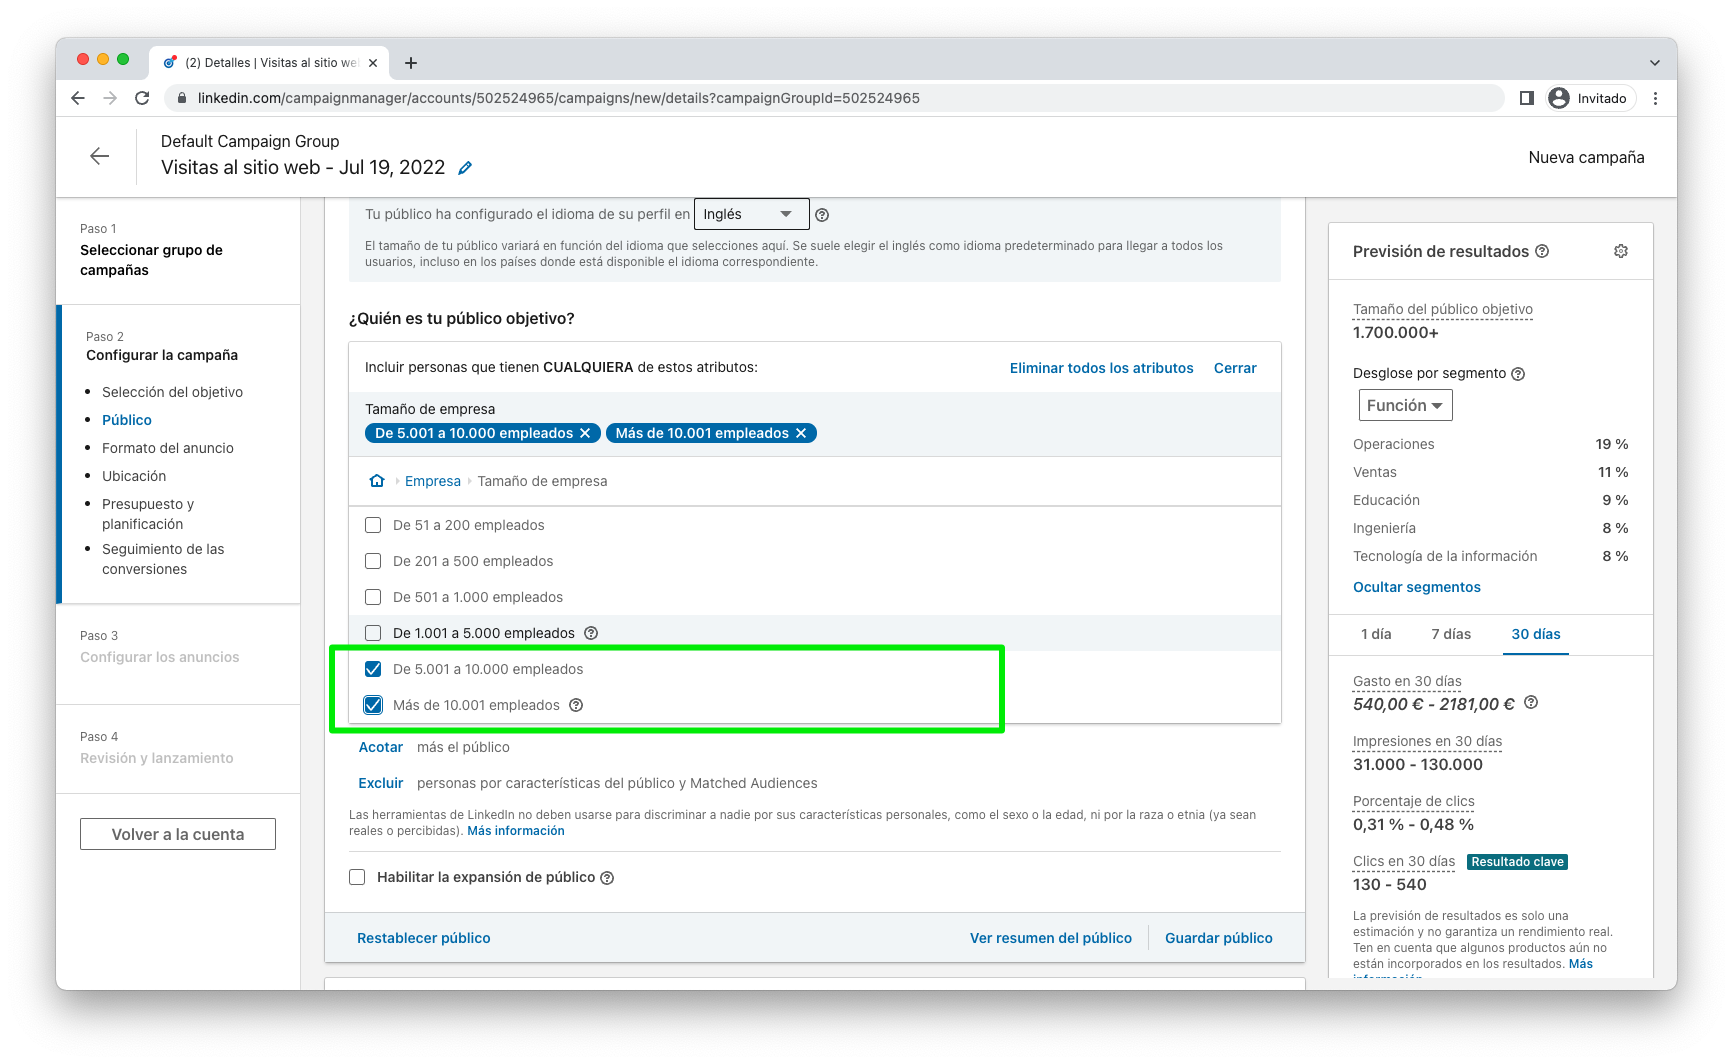
Task: Expand the browser tab search chevron
Action: 1655,63
